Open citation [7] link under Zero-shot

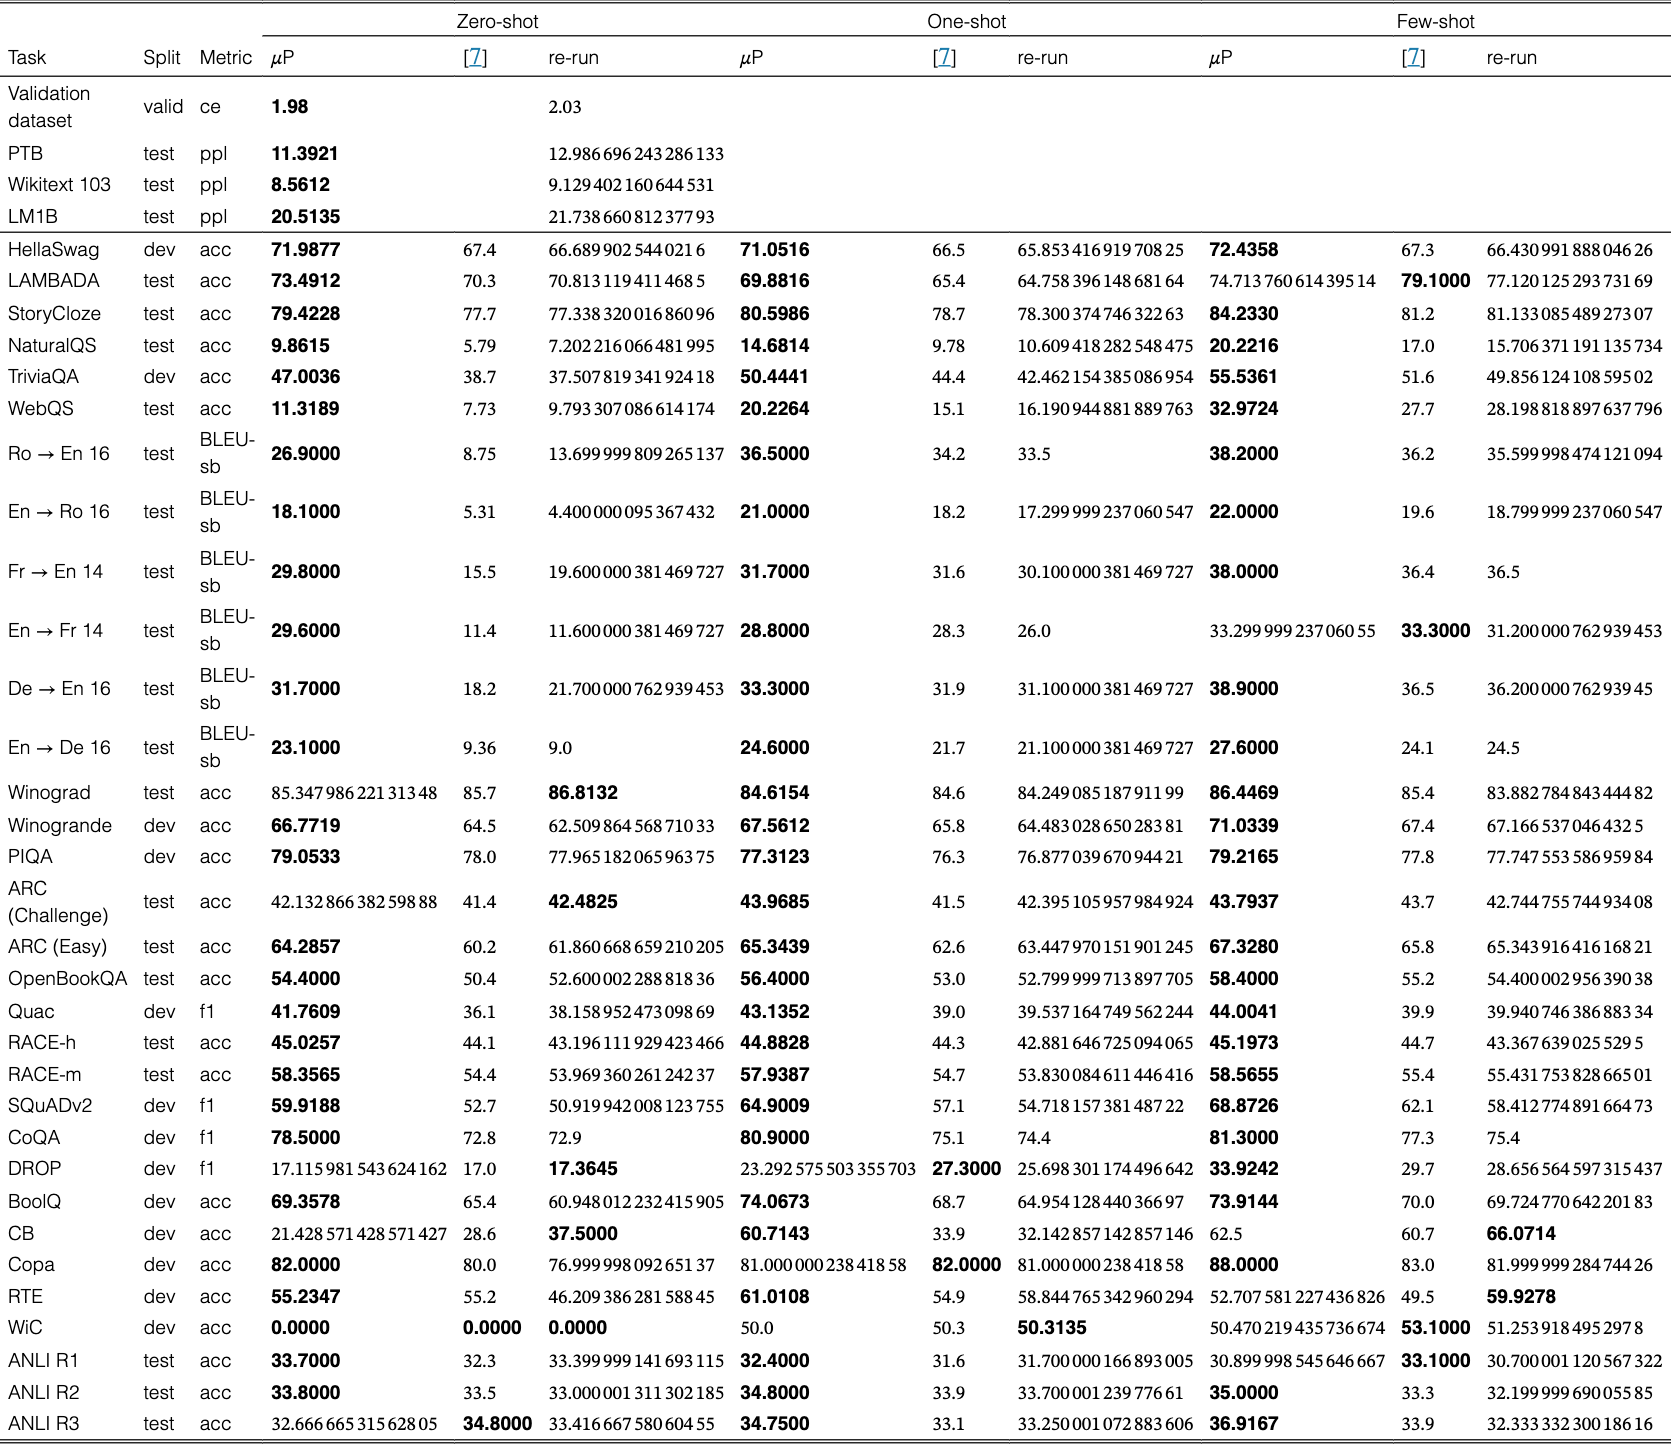(475, 58)
